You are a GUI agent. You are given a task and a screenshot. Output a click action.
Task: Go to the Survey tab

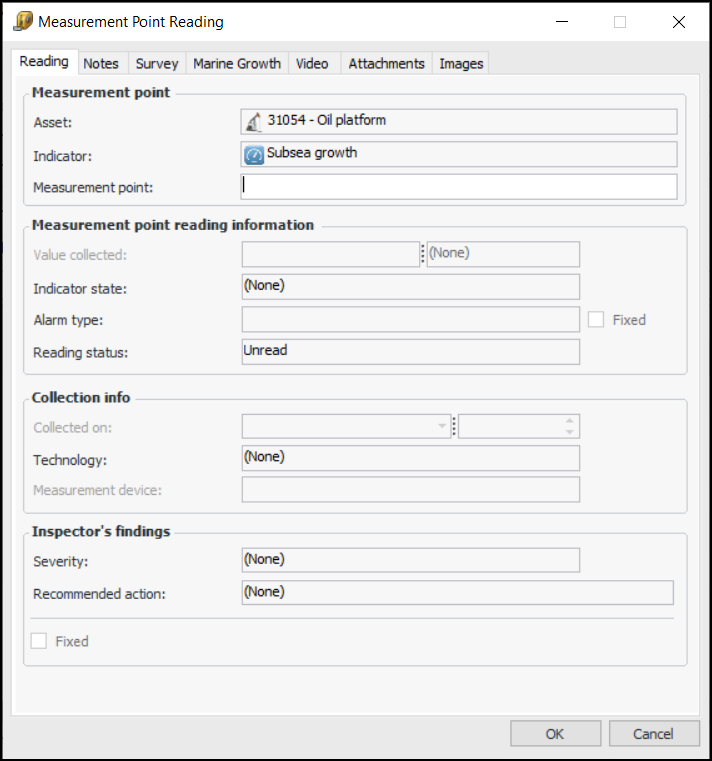(x=157, y=64)
